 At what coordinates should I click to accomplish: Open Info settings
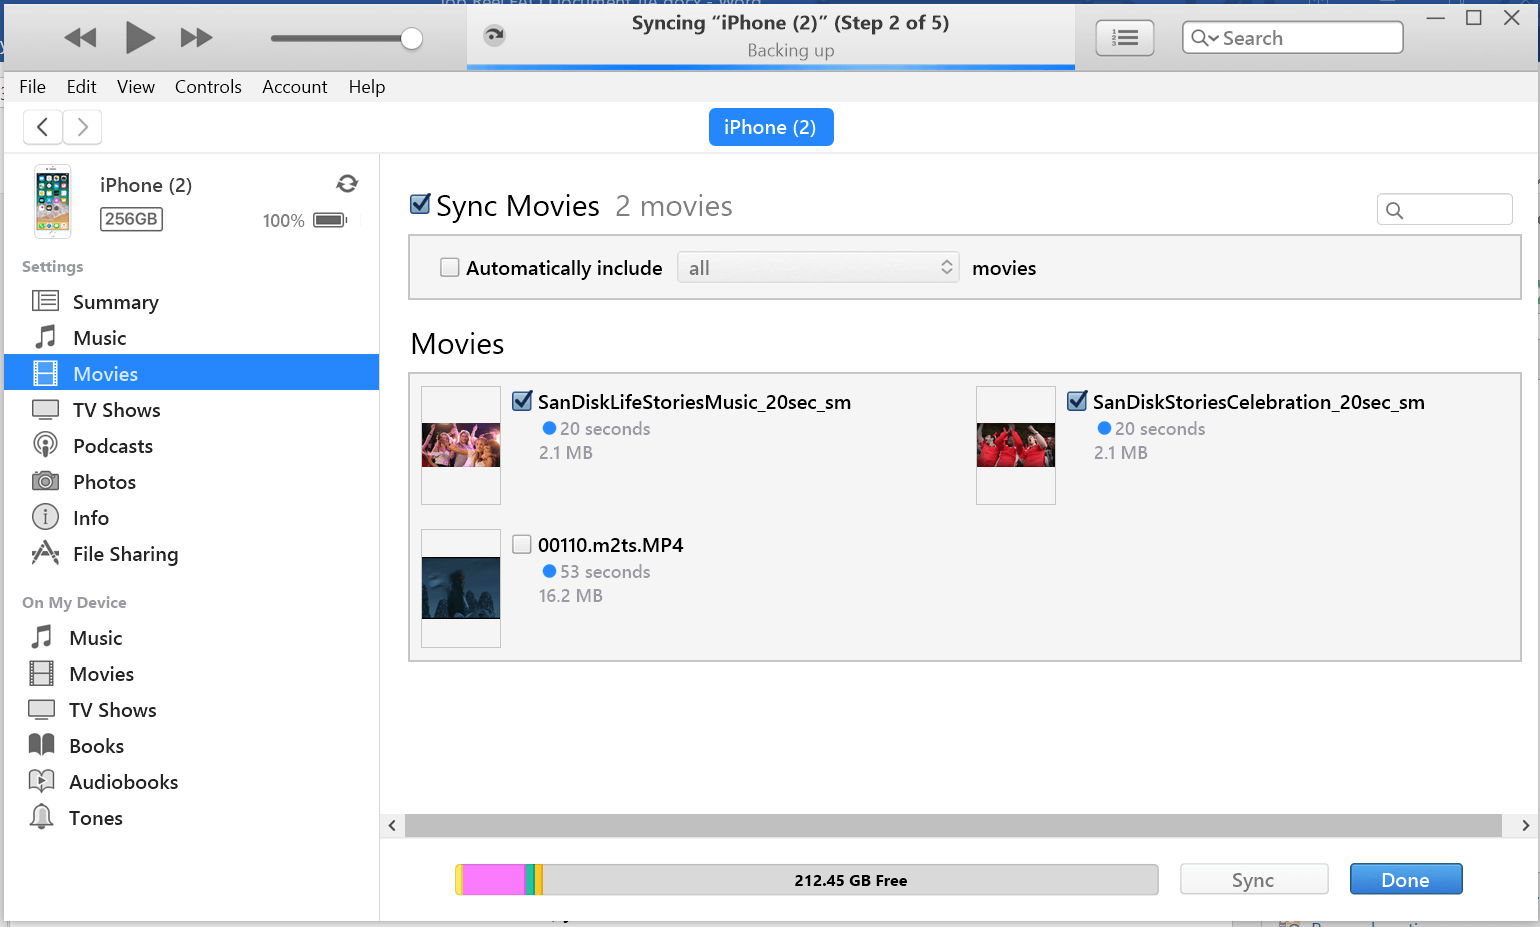point(192,518)
